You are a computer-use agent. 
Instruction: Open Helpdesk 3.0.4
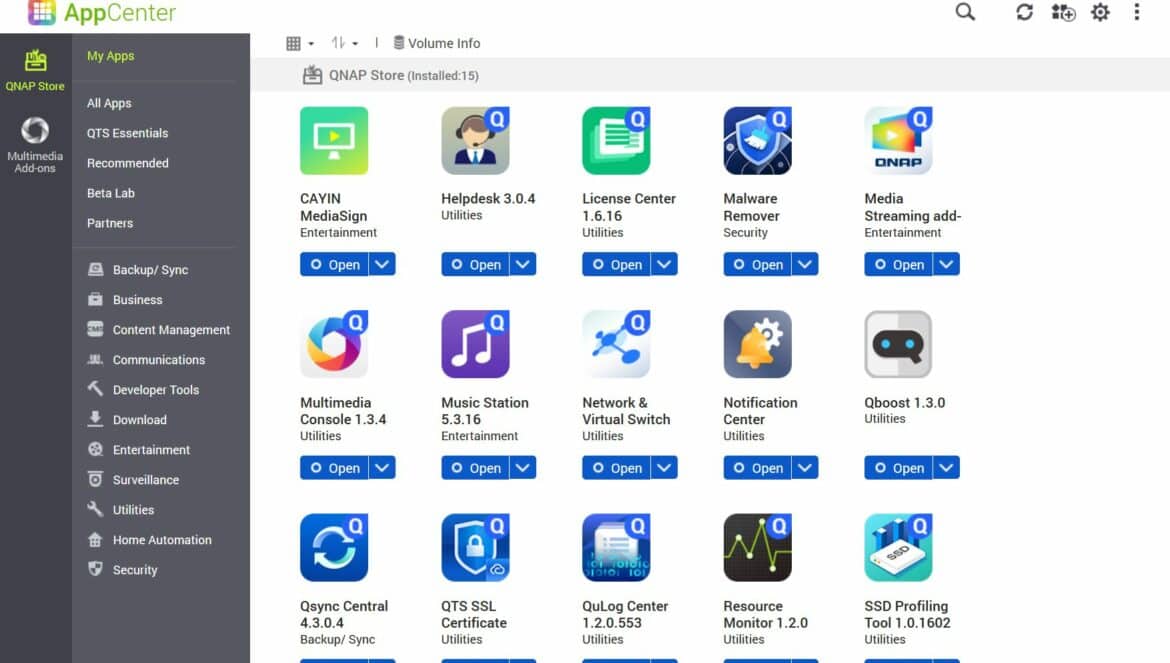tap(475, 264)
